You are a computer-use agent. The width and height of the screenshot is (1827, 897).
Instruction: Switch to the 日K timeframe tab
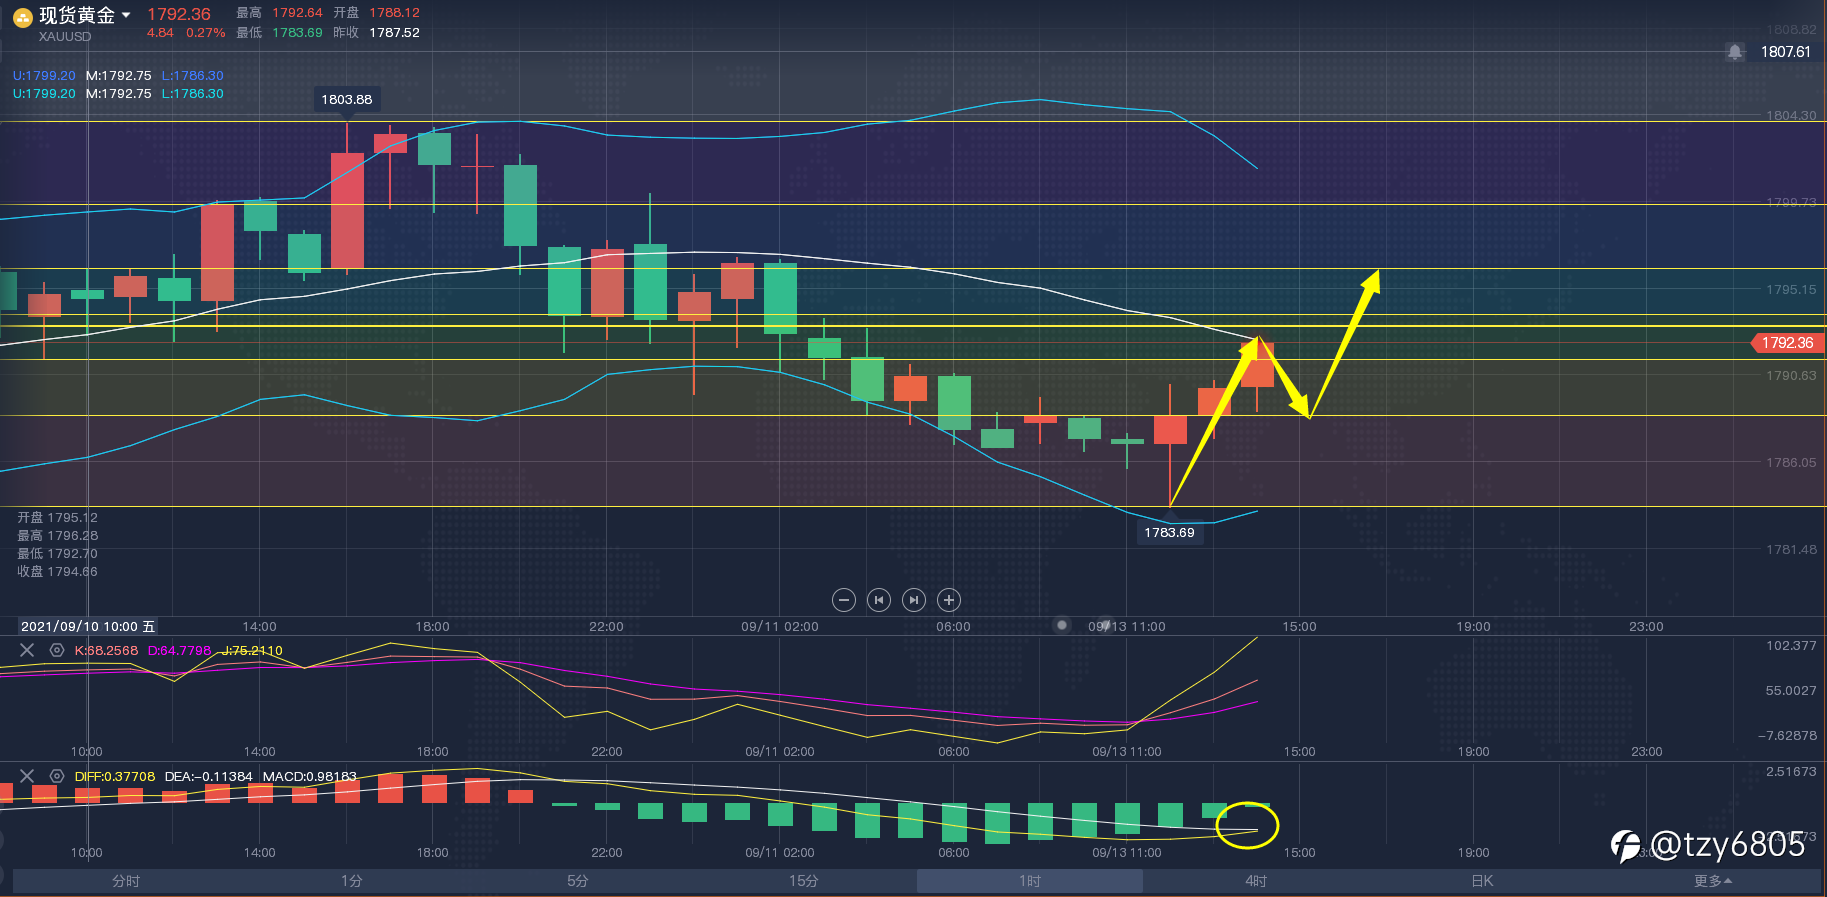(x=1482, y=881)
